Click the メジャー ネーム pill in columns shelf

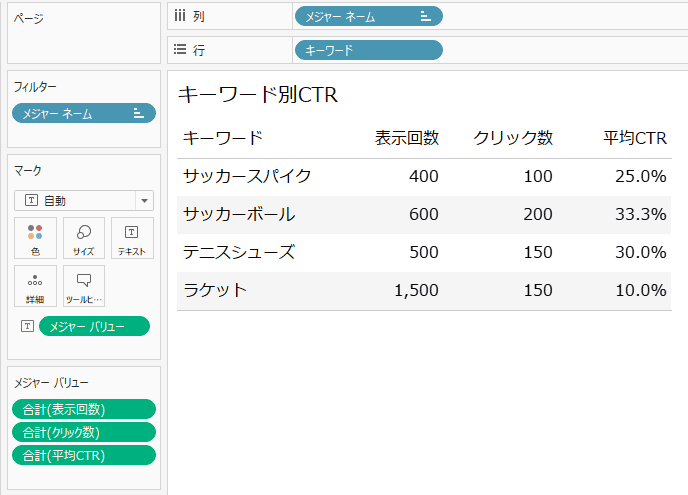(x=368, y=16)
